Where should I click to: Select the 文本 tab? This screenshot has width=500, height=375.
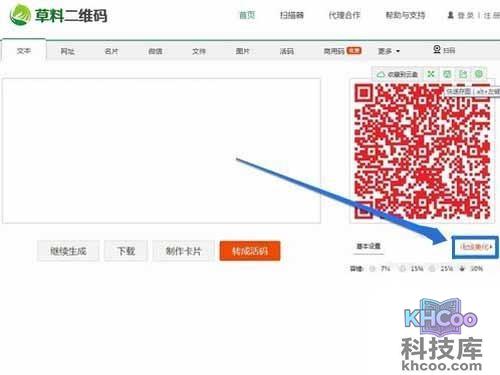click(24, 51)
